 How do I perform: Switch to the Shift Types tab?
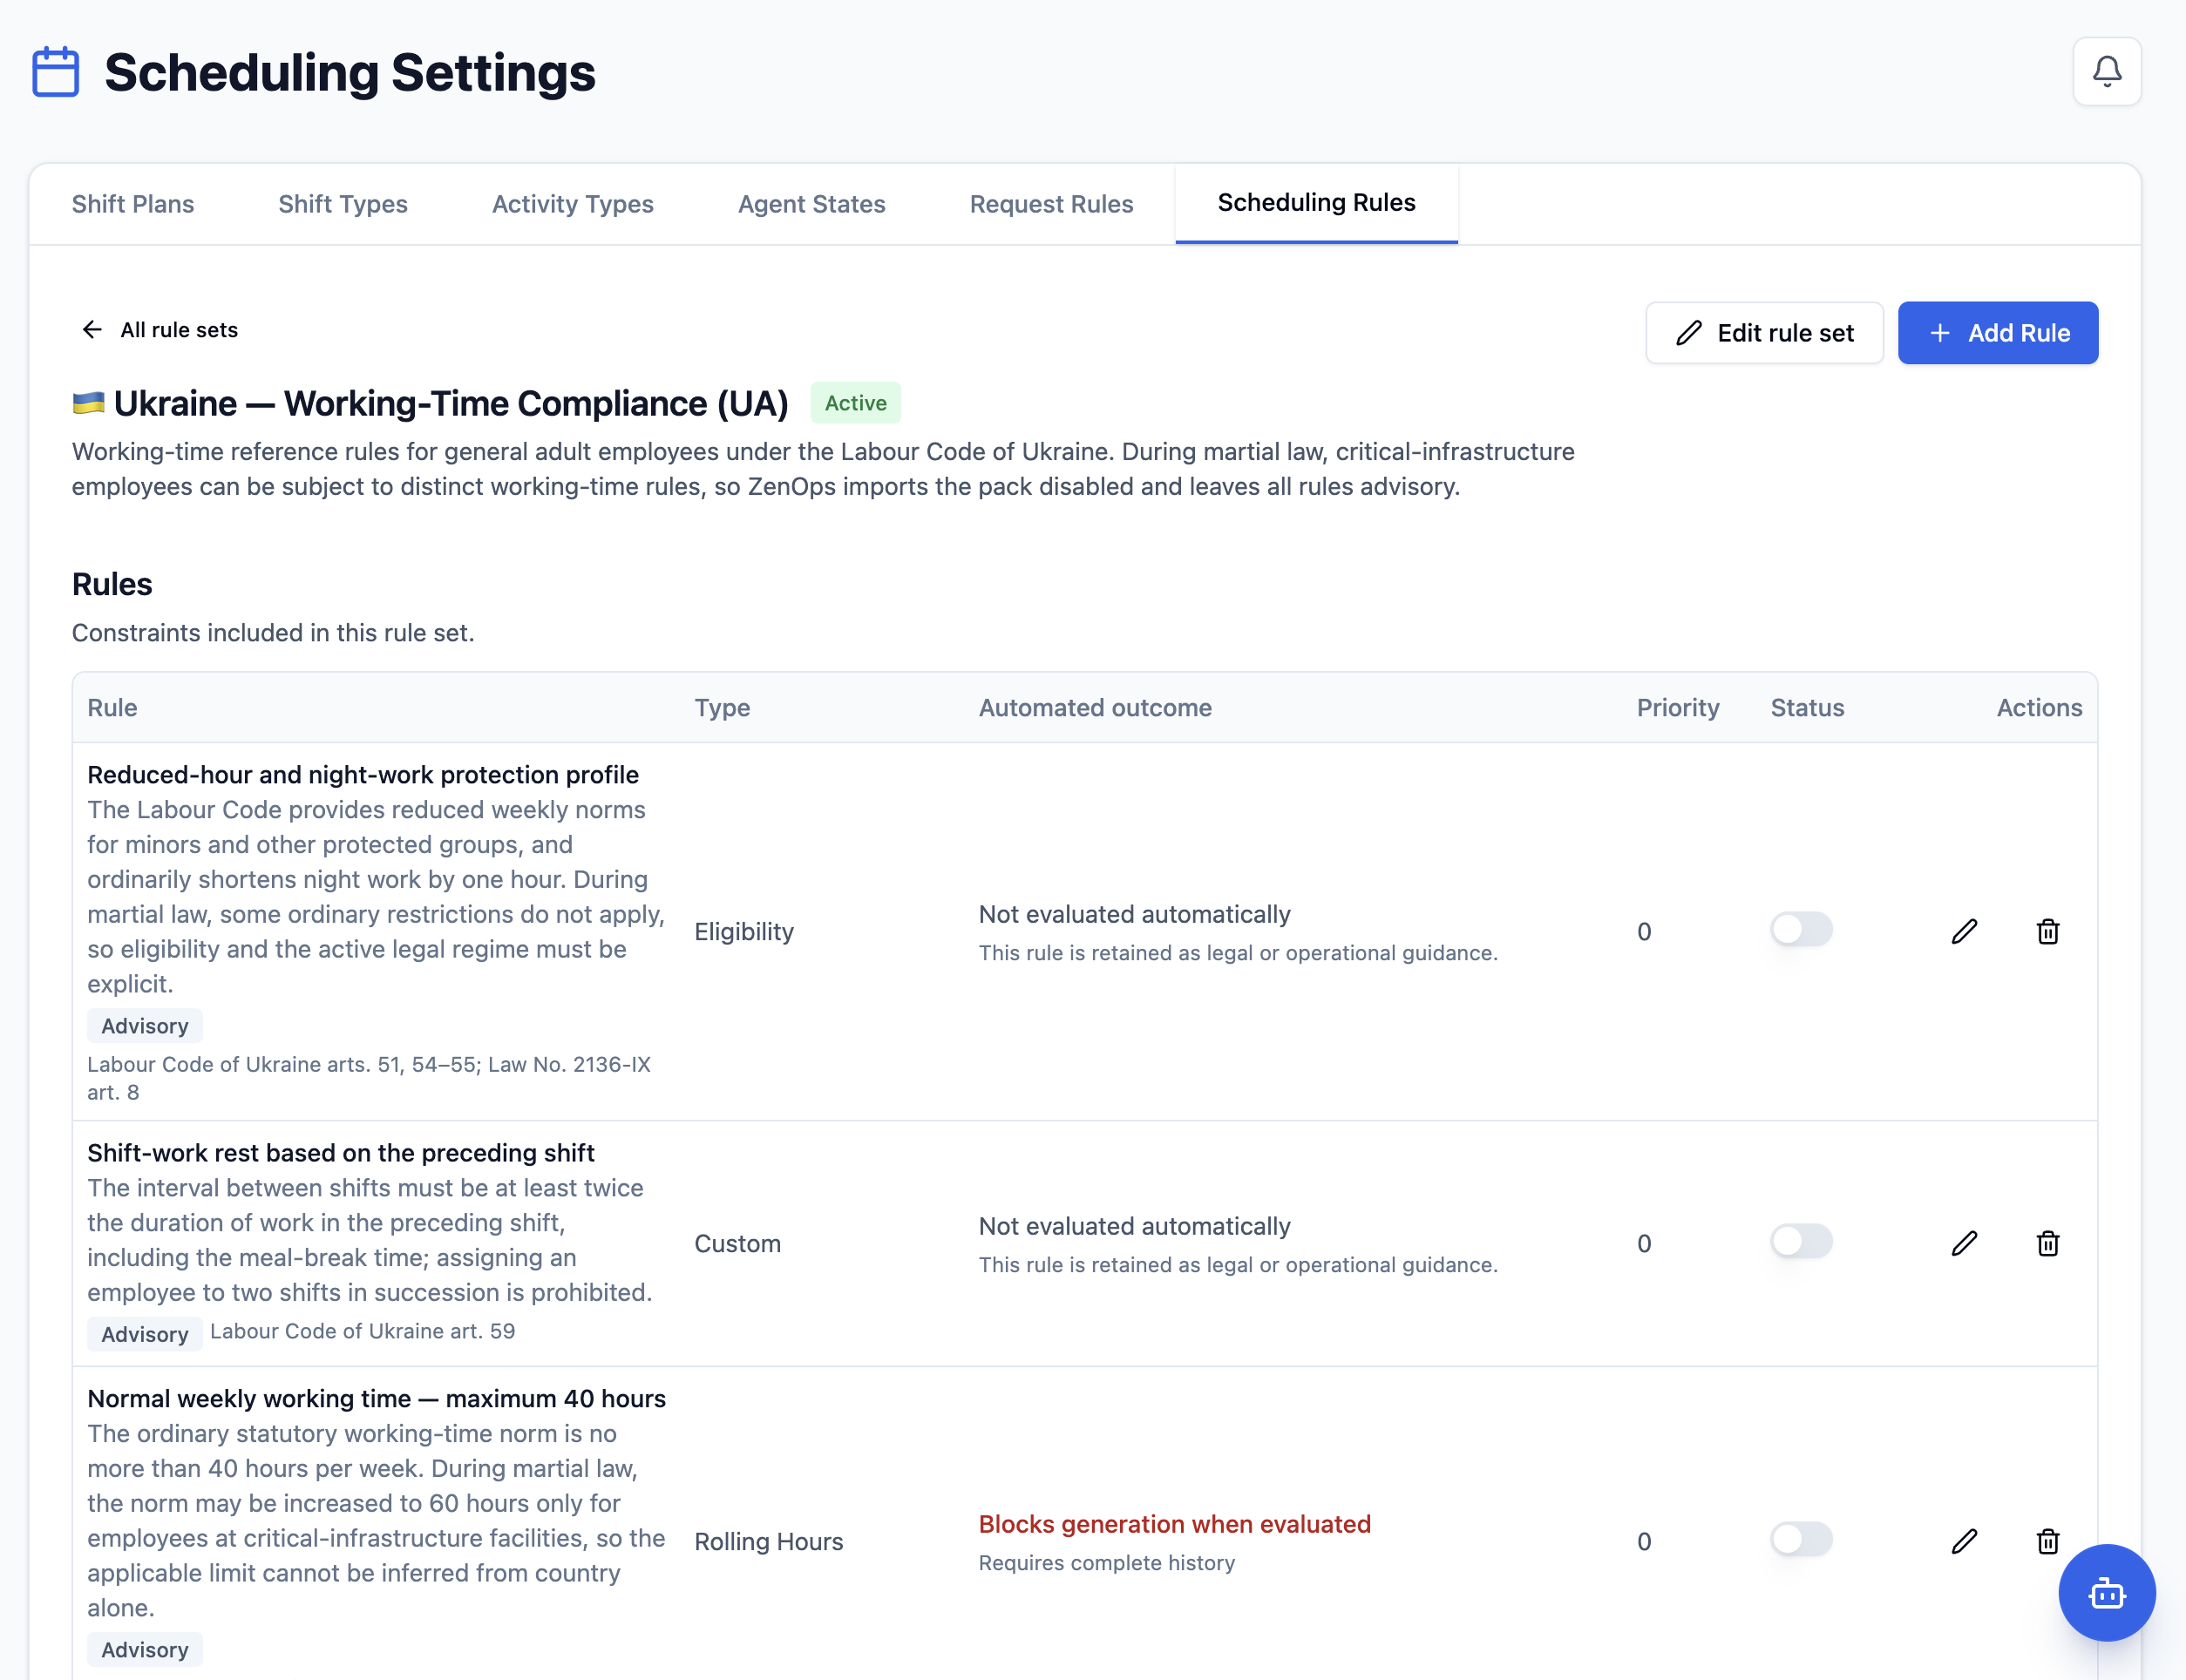pos(343,204)
